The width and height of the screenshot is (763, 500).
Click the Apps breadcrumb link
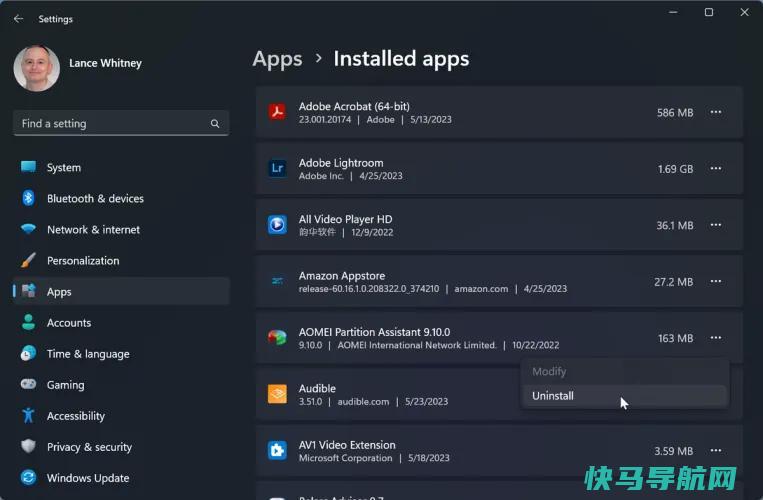277,60
